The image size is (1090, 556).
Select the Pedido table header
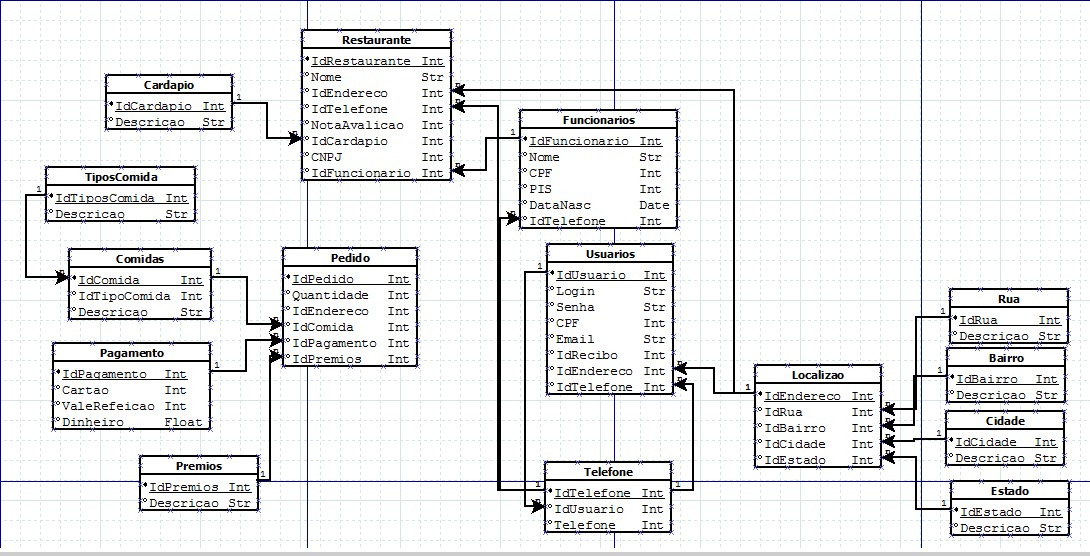(349, 258)
